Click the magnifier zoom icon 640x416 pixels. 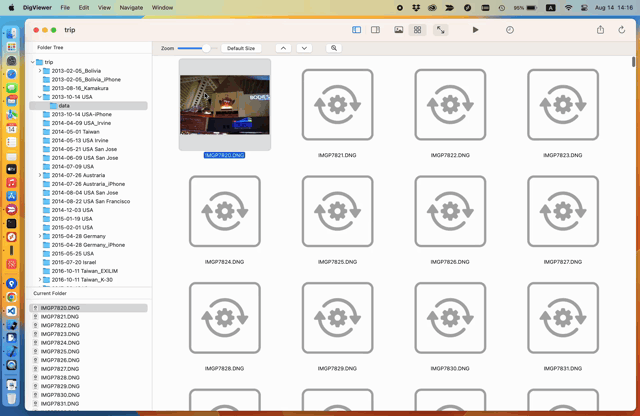click(x=334, y=48)
